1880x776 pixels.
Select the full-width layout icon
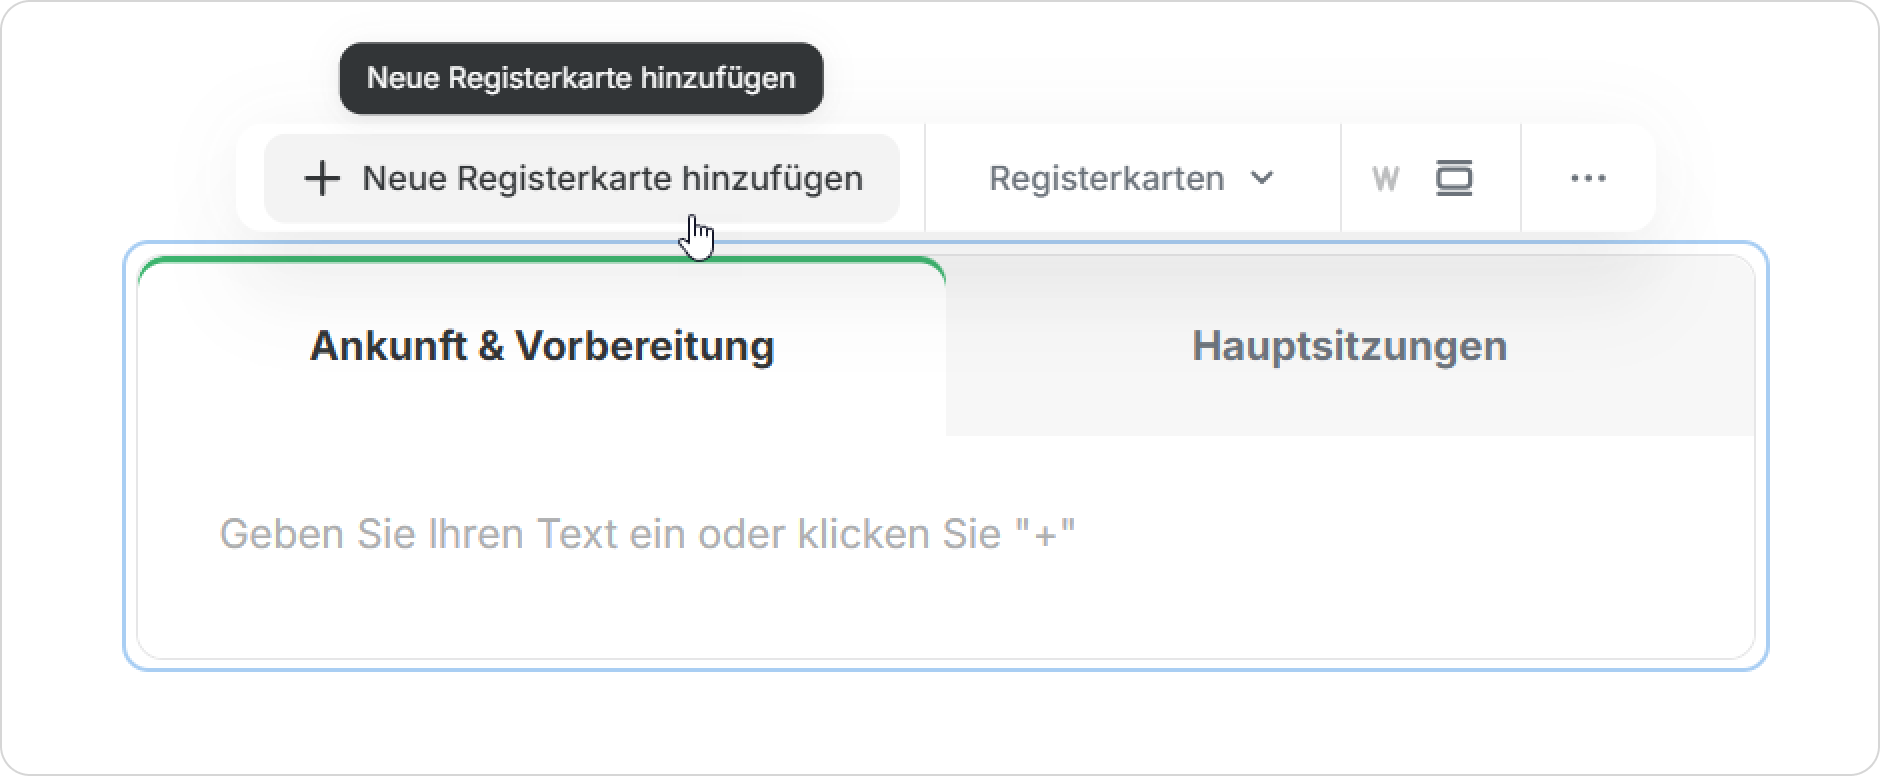(1453, 179)
